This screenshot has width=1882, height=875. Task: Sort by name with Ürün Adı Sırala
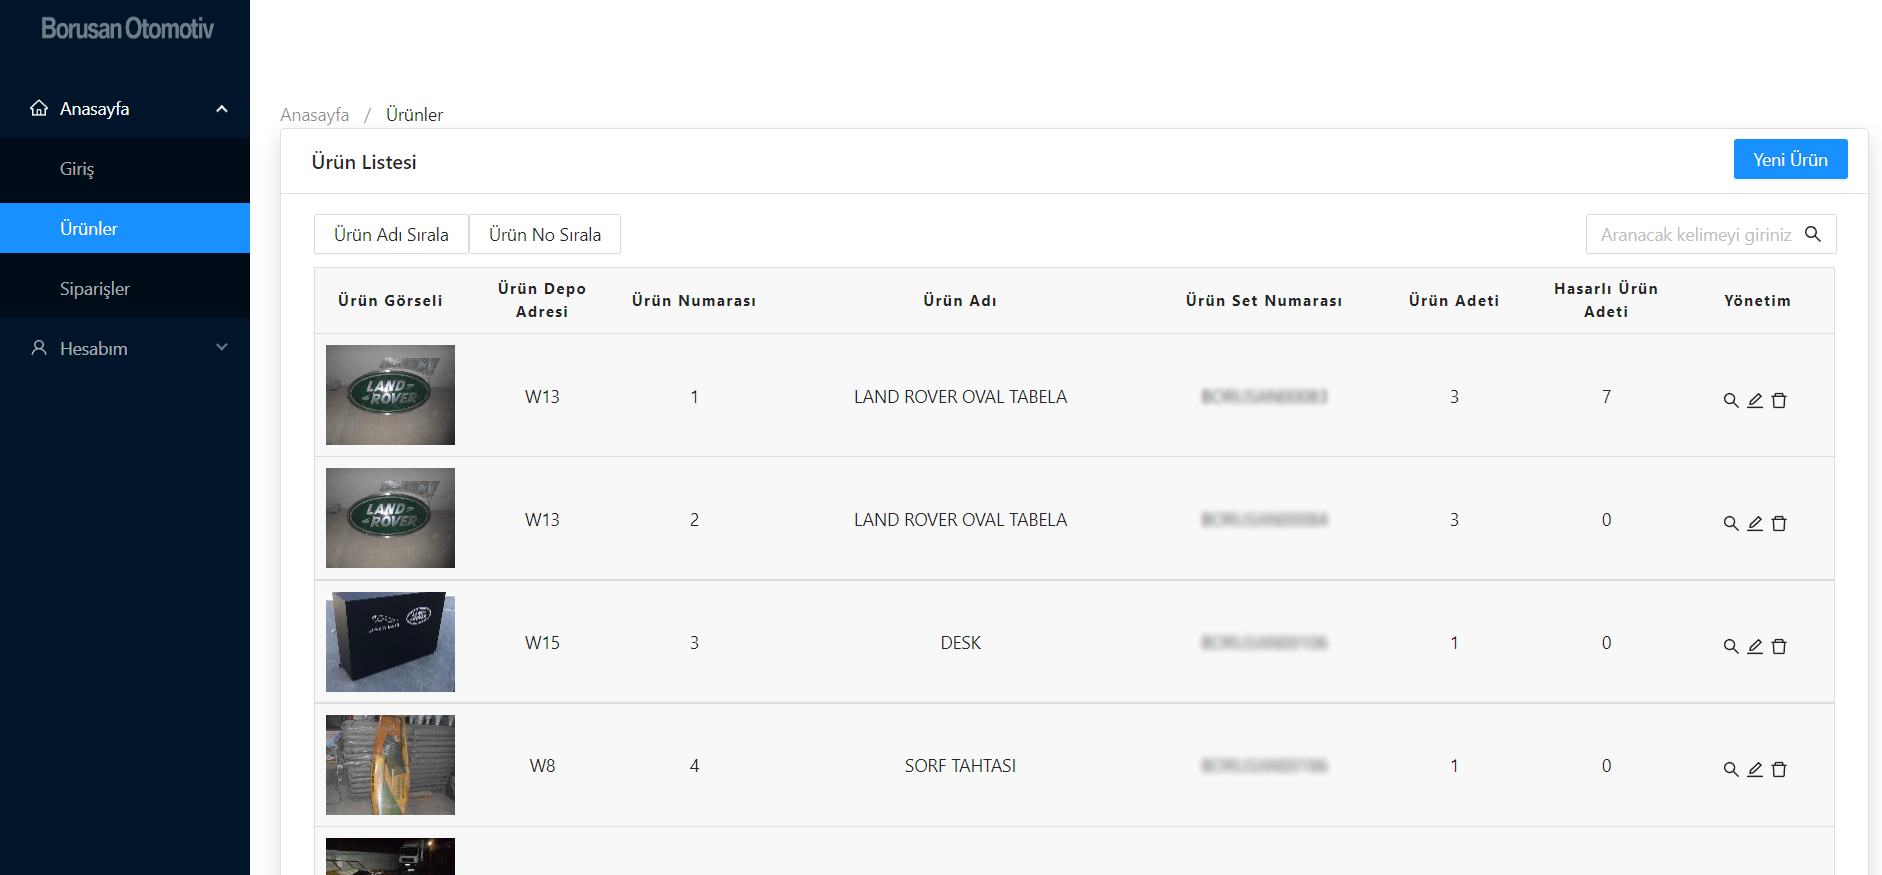pos(391,234)
